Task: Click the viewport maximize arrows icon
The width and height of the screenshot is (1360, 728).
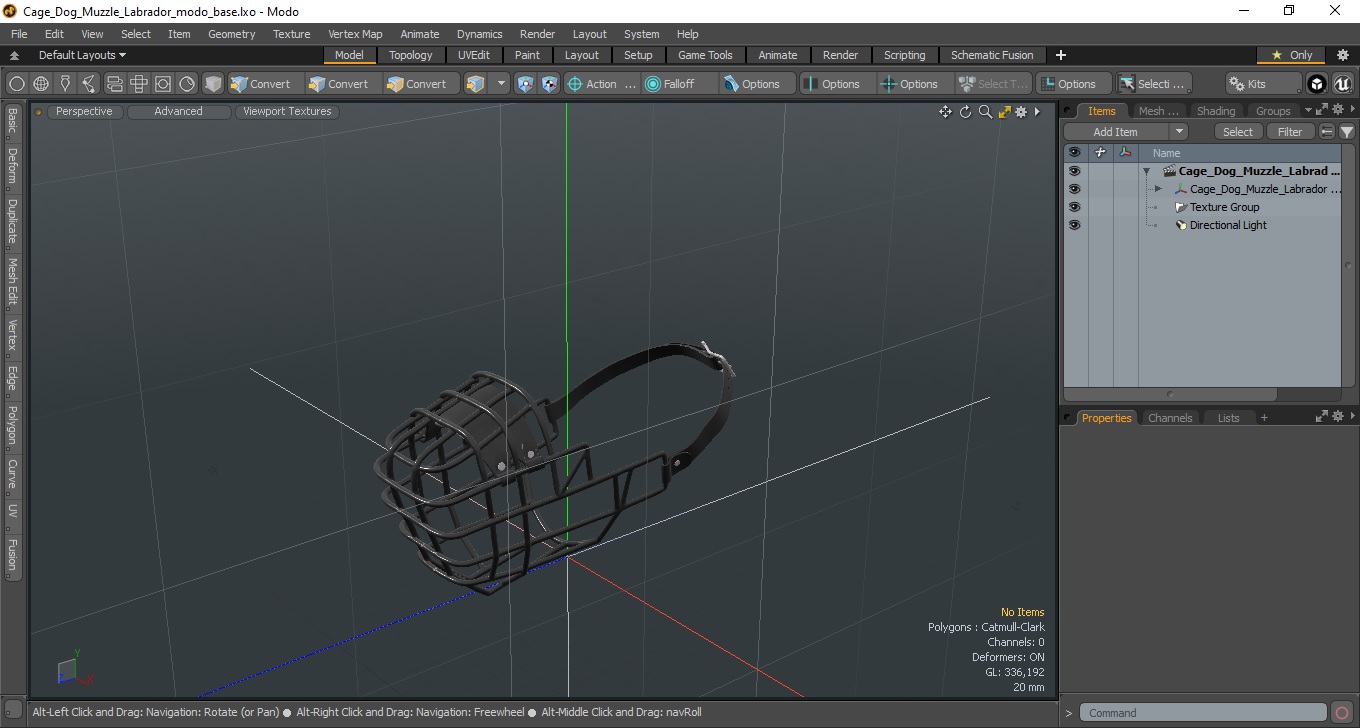Action: click(1004, 112)
